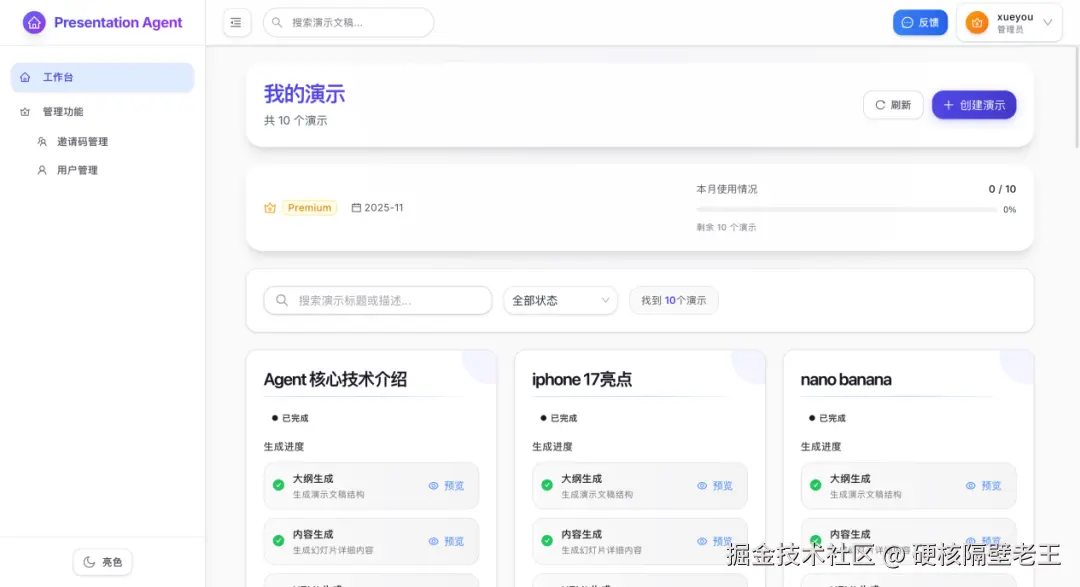Click the 我的演示 heading
The image size is (1080, 587).
(x=304, y=94)
